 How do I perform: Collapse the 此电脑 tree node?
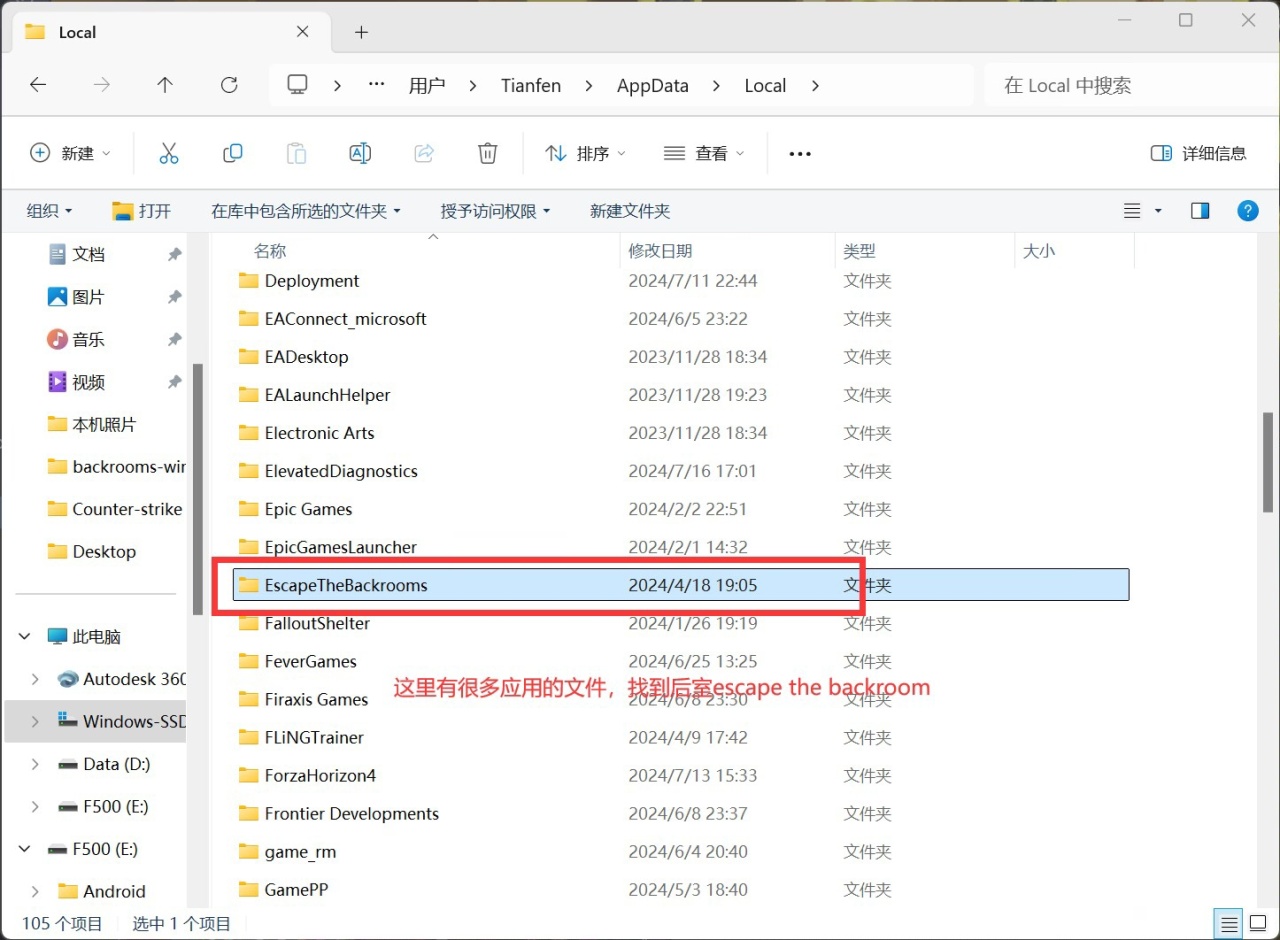click(26, 636)
